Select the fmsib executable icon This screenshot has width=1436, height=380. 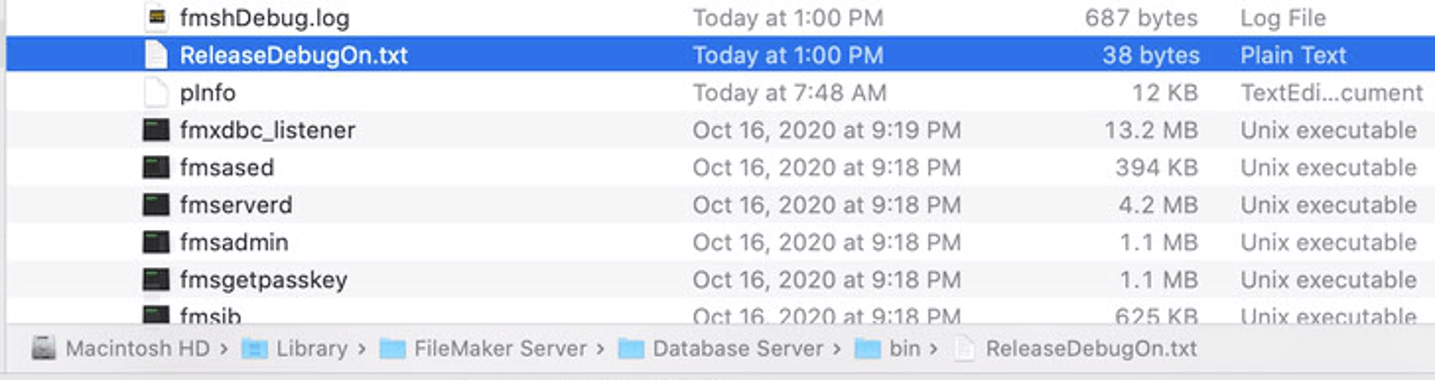[x=155, y=315]
